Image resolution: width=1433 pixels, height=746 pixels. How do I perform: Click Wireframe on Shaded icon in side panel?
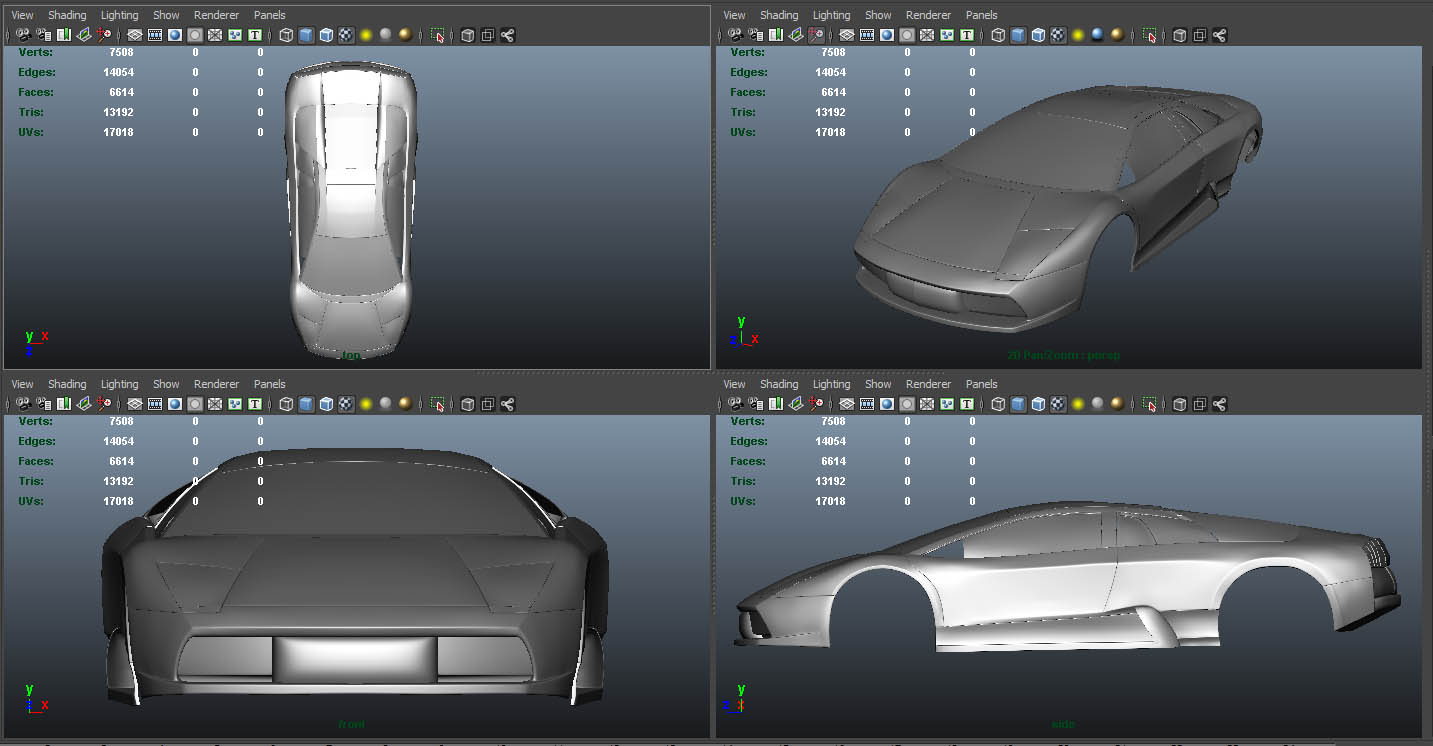coord(1038,404)
